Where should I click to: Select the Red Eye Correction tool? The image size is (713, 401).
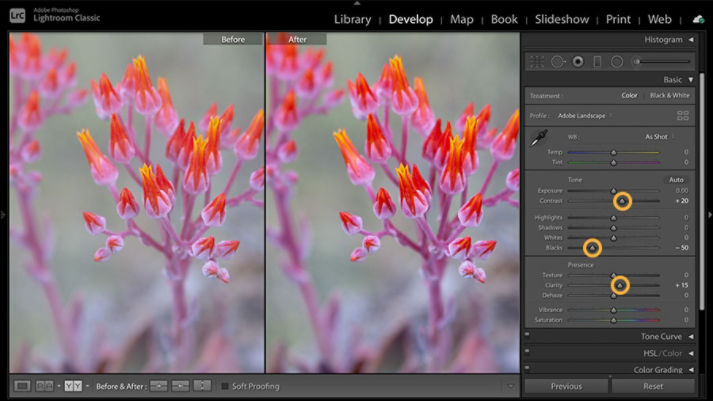[x=578, y=61]
